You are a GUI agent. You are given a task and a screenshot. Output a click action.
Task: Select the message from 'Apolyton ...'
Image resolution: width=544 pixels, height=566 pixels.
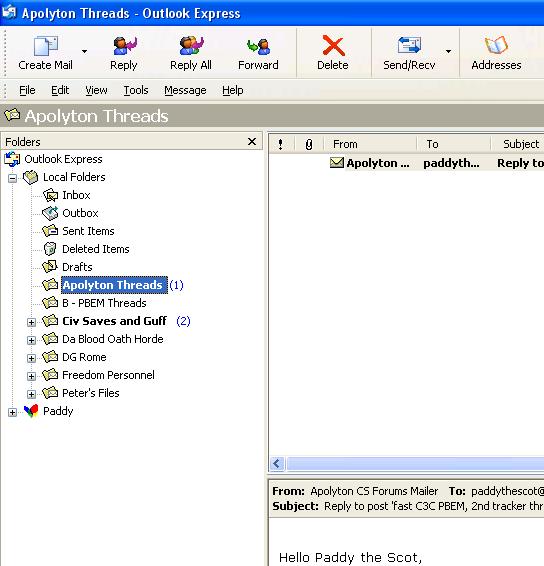click(x=378, y=163)
